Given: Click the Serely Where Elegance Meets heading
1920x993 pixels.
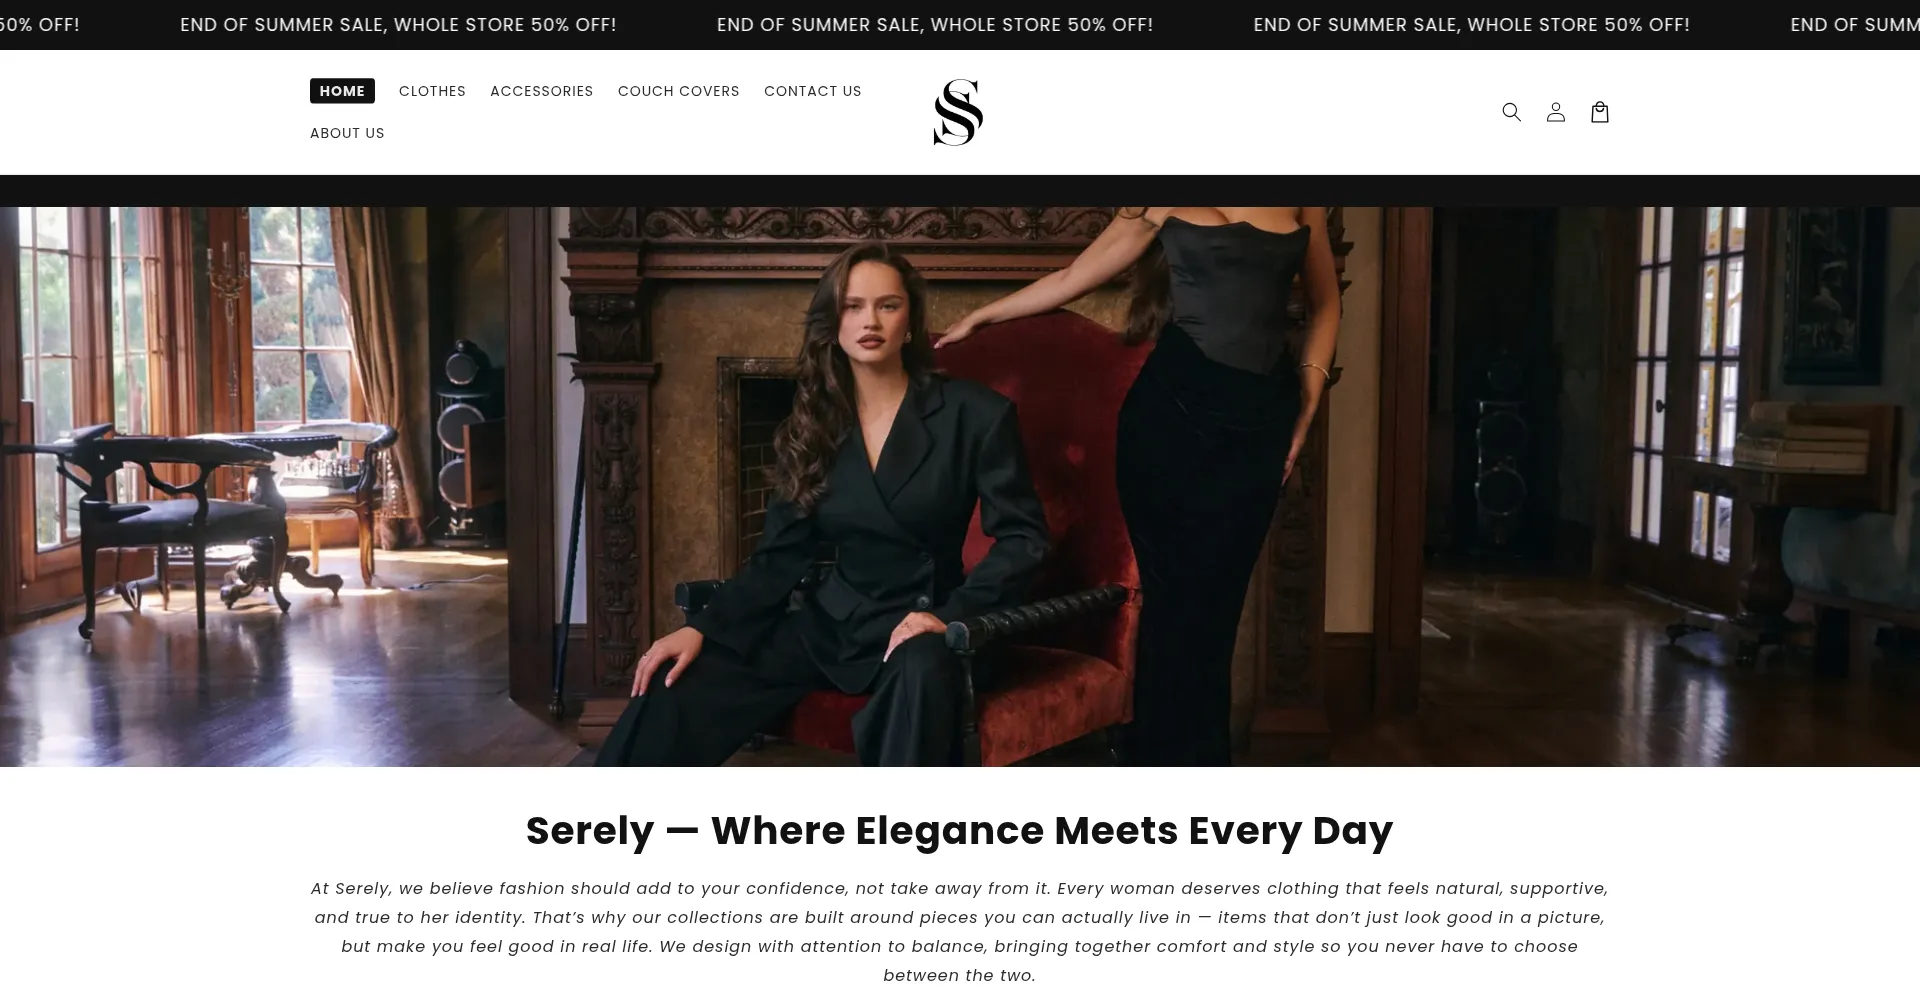Looking at the screenshot, I should click(959, 831).
